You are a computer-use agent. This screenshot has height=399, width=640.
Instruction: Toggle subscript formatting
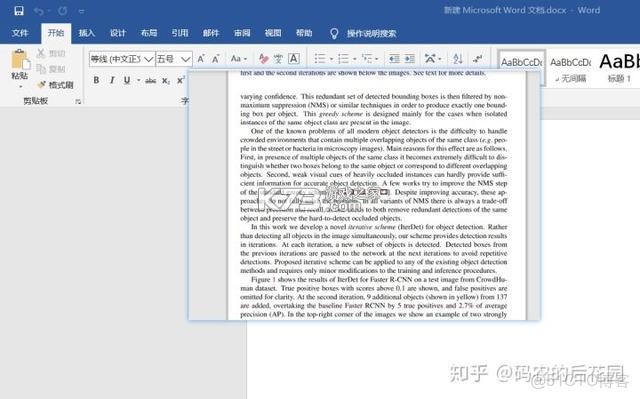165,81
